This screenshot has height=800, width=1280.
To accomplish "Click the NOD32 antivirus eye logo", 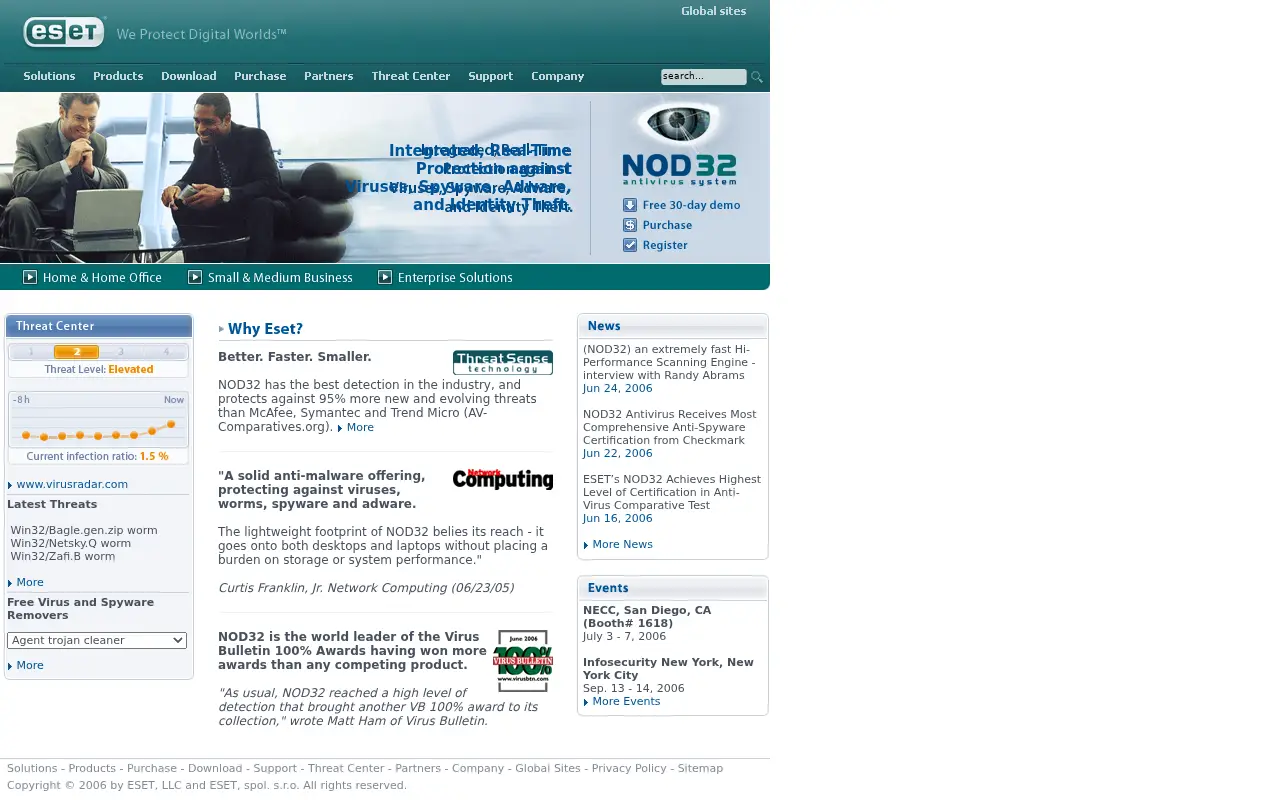I will [x=679, y=143].
